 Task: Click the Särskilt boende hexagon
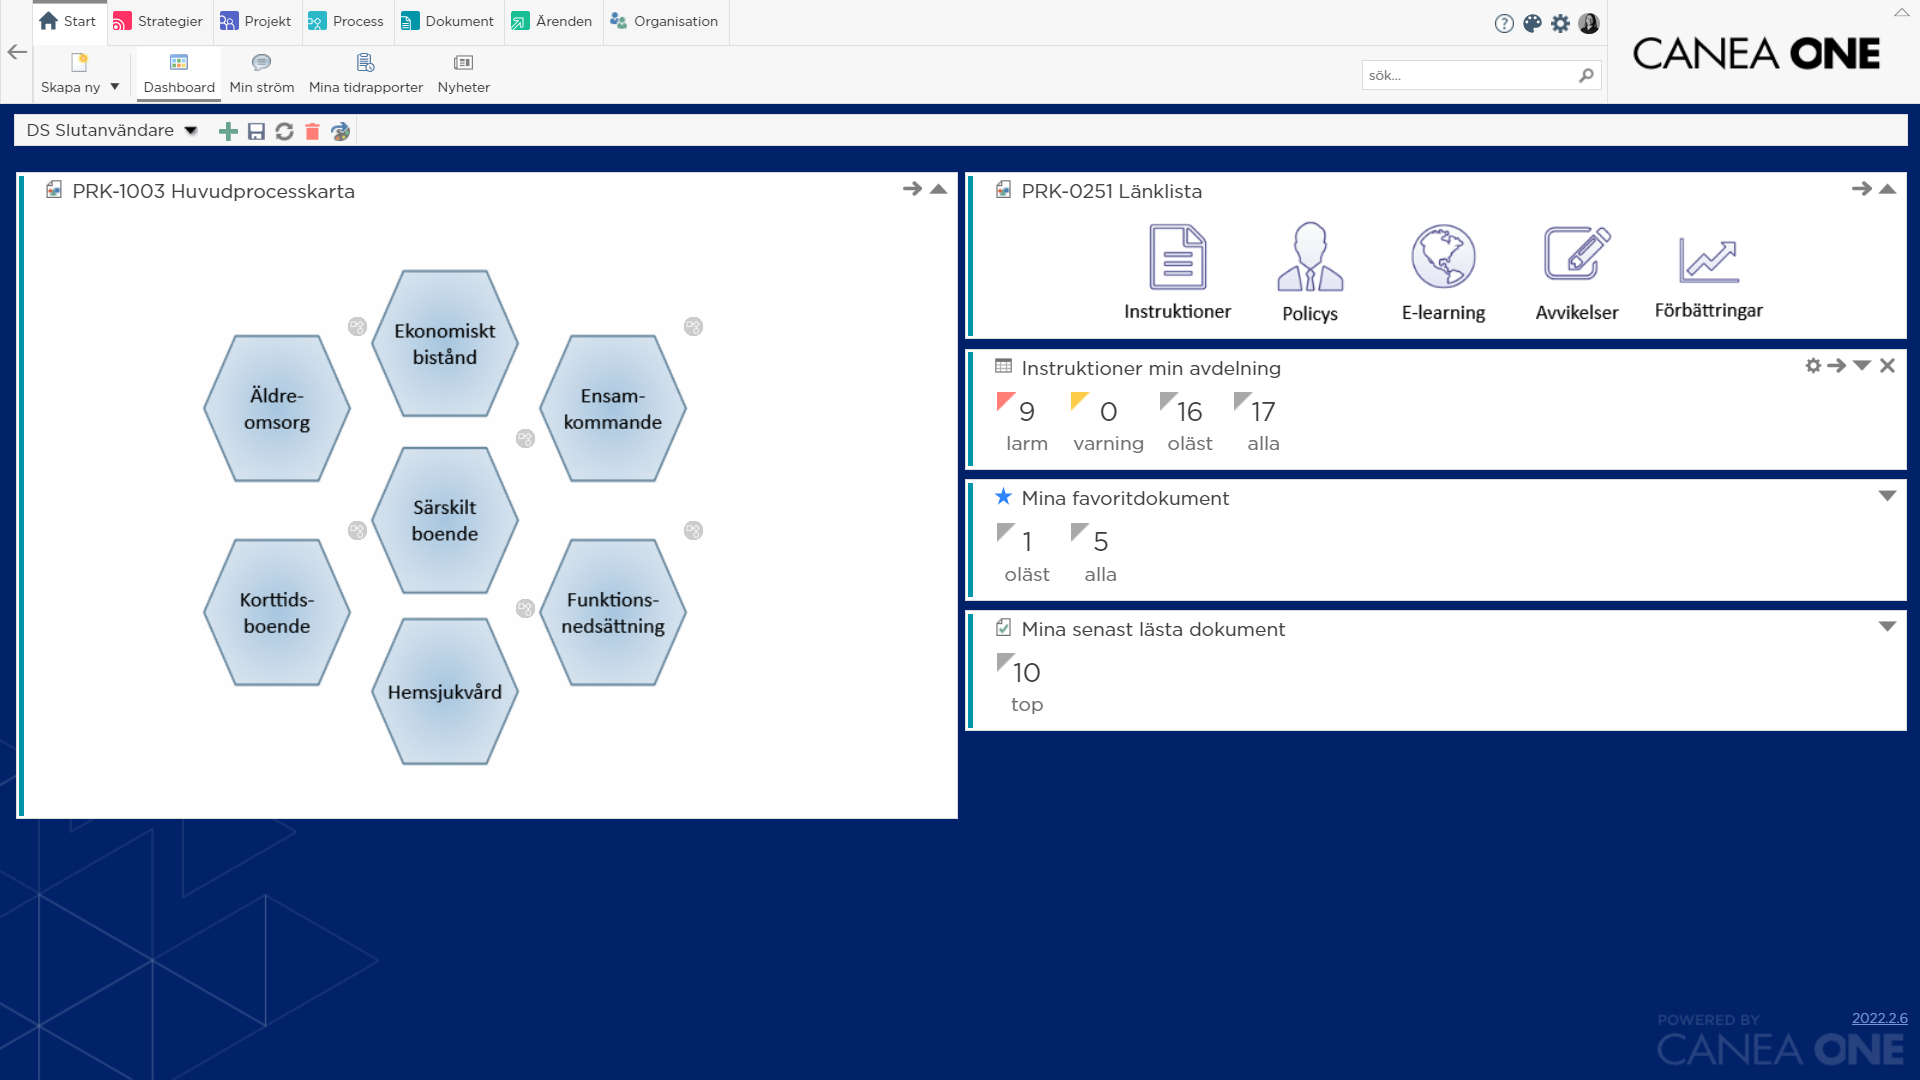click(x=445, y=520)
